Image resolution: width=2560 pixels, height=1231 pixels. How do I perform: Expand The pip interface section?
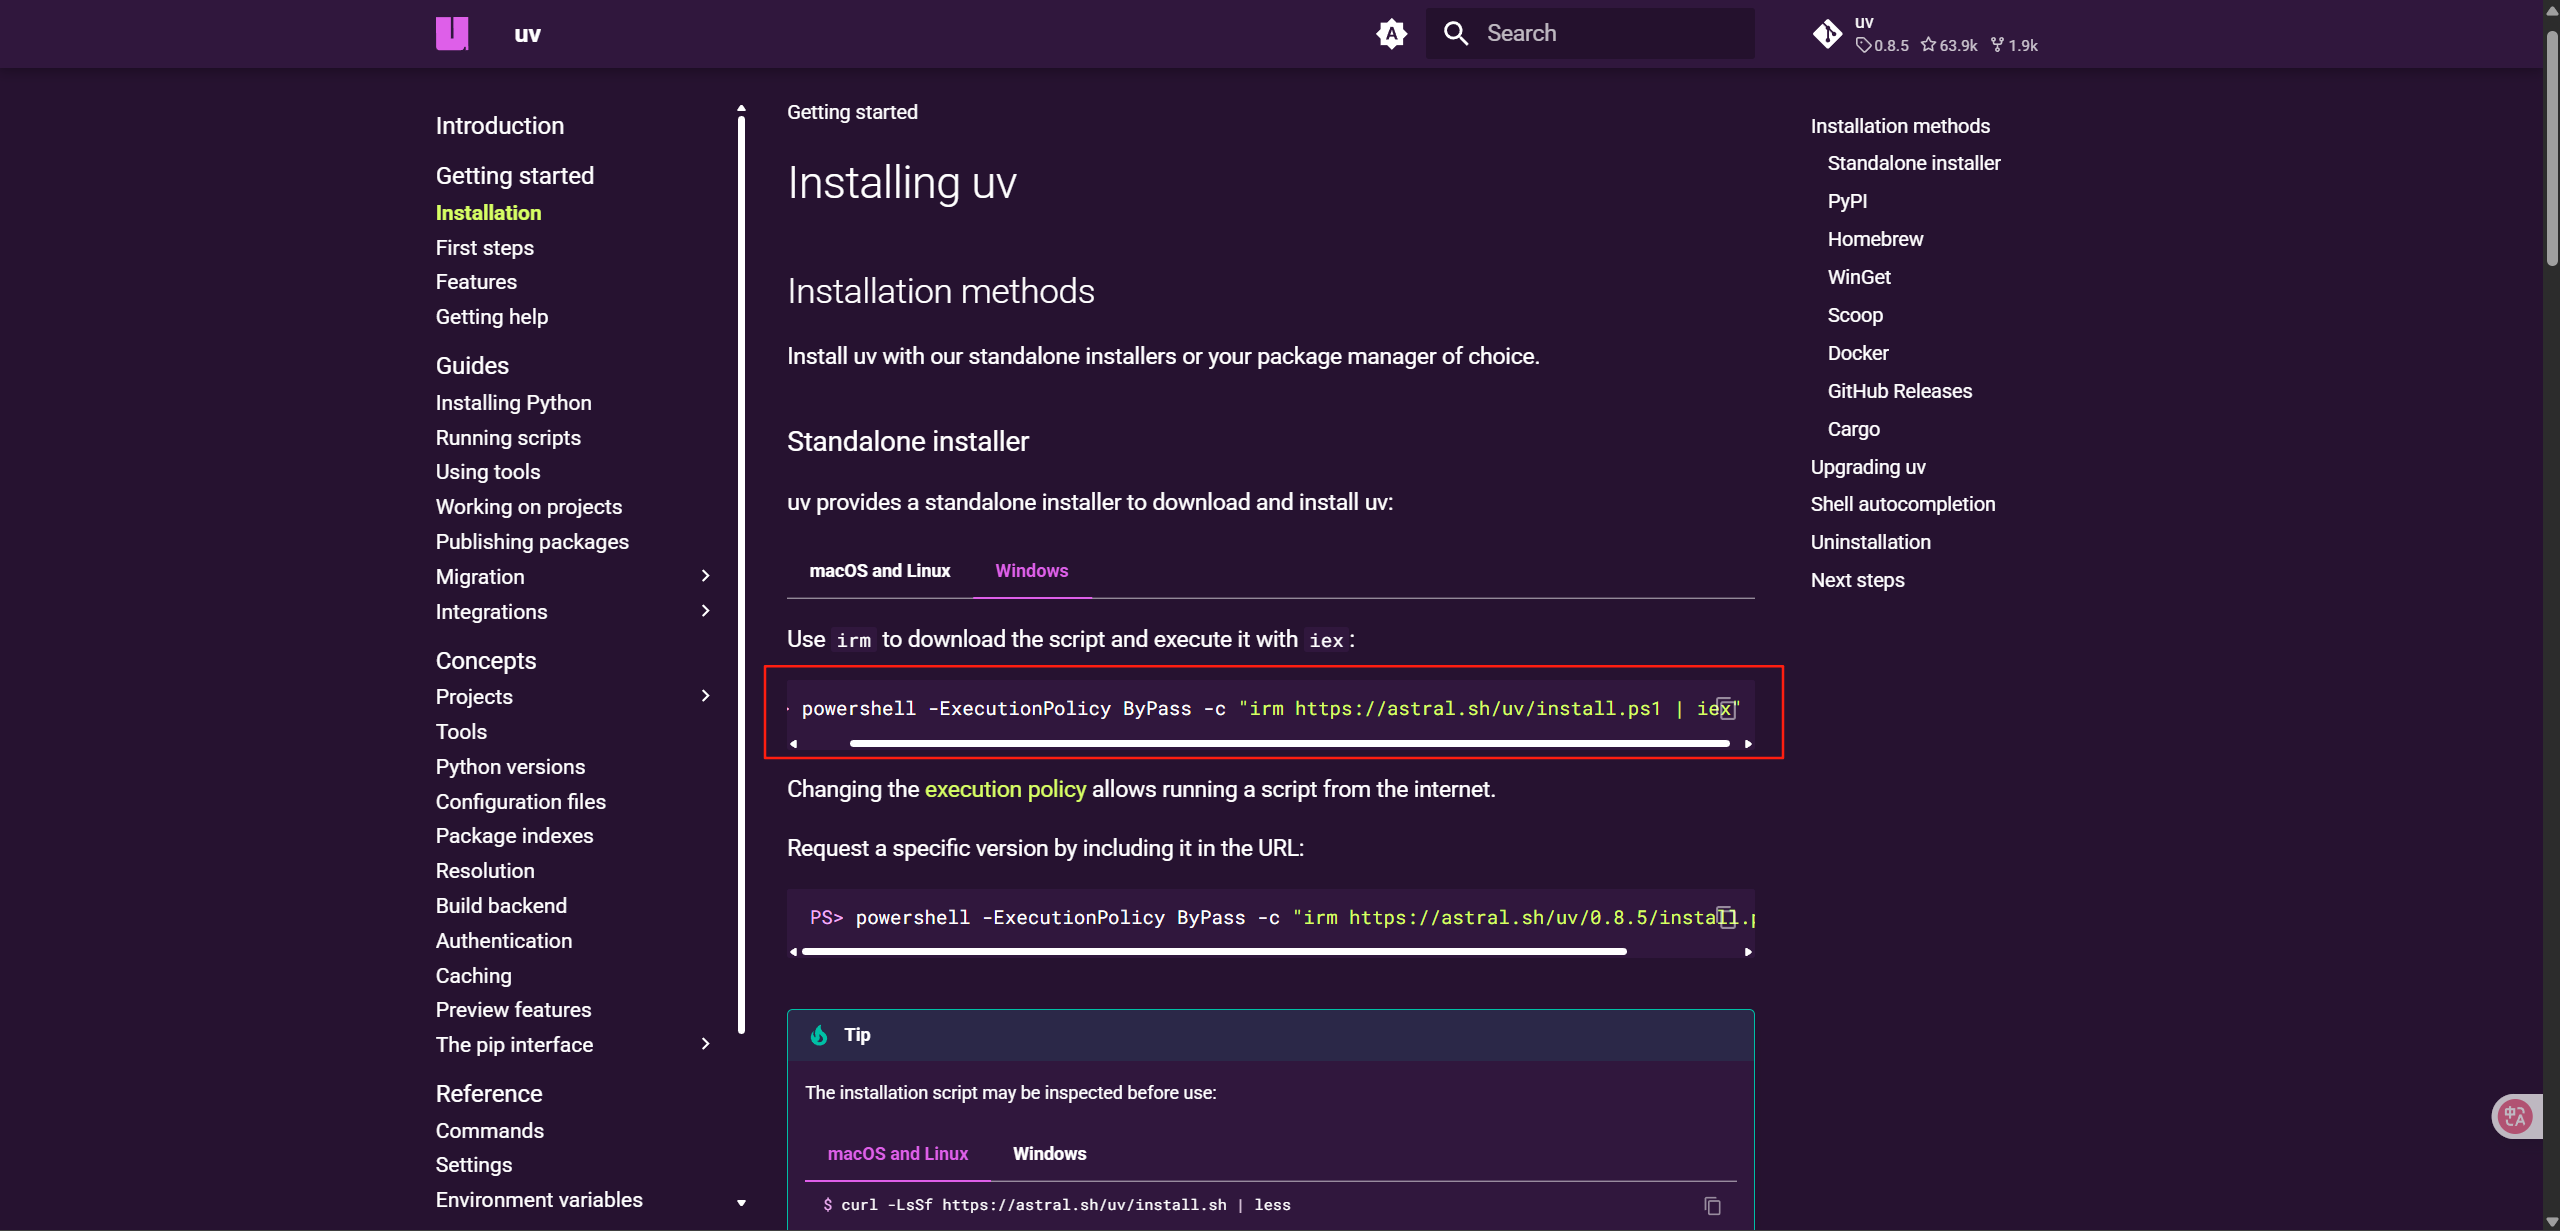point(705,1044)
